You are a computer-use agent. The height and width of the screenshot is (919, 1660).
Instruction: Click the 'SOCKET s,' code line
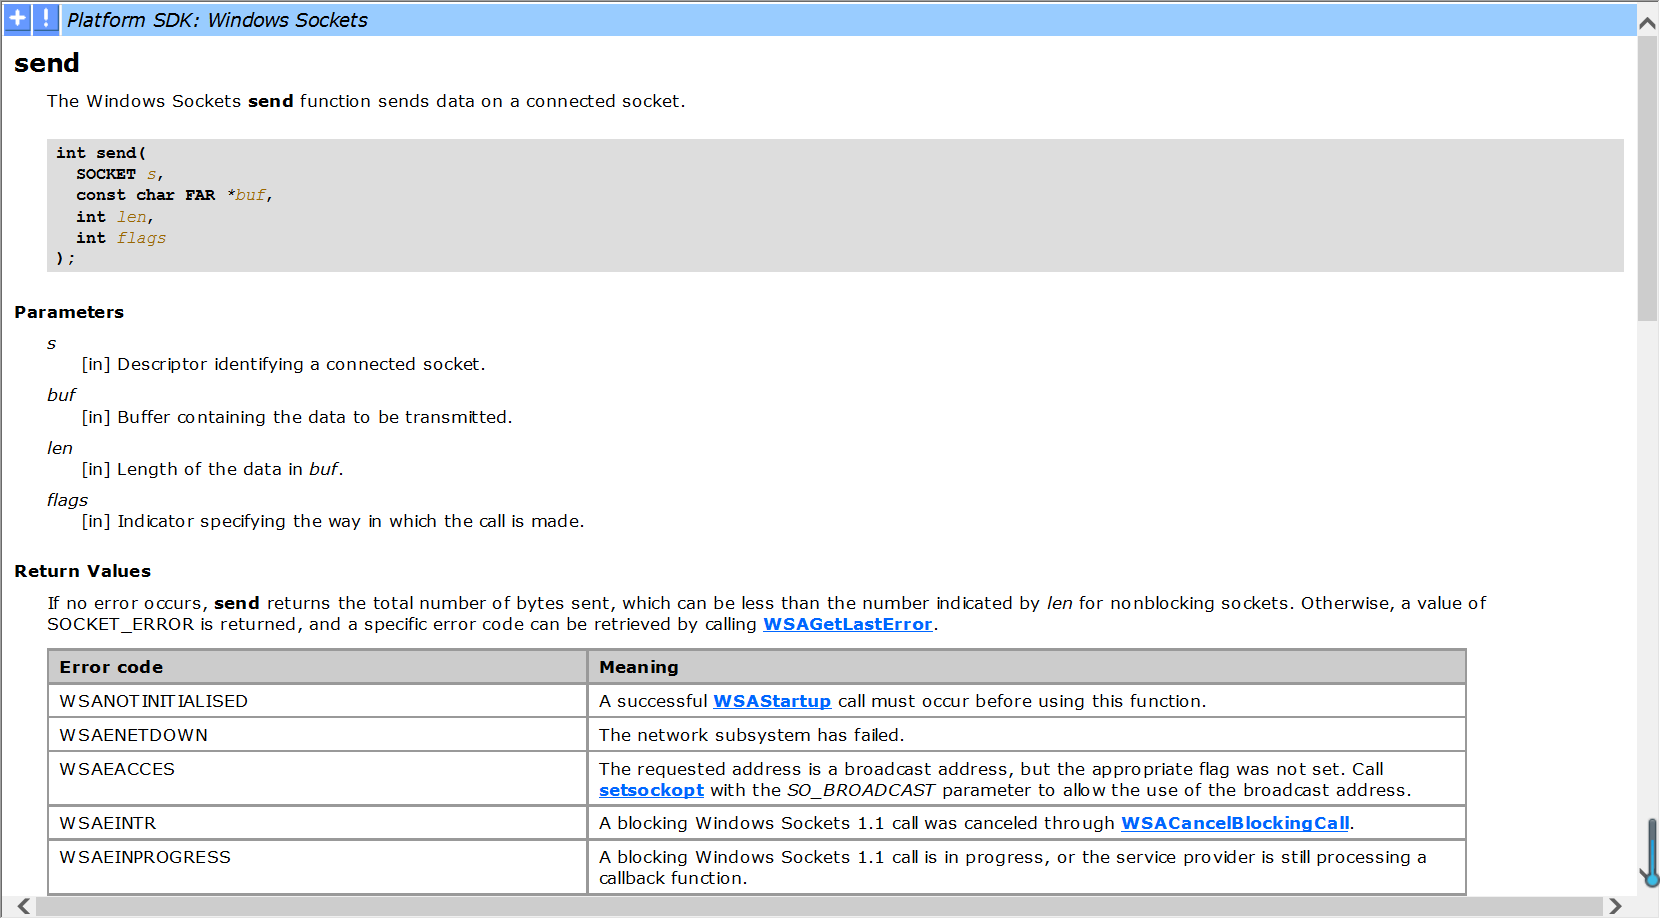[120, 174]
